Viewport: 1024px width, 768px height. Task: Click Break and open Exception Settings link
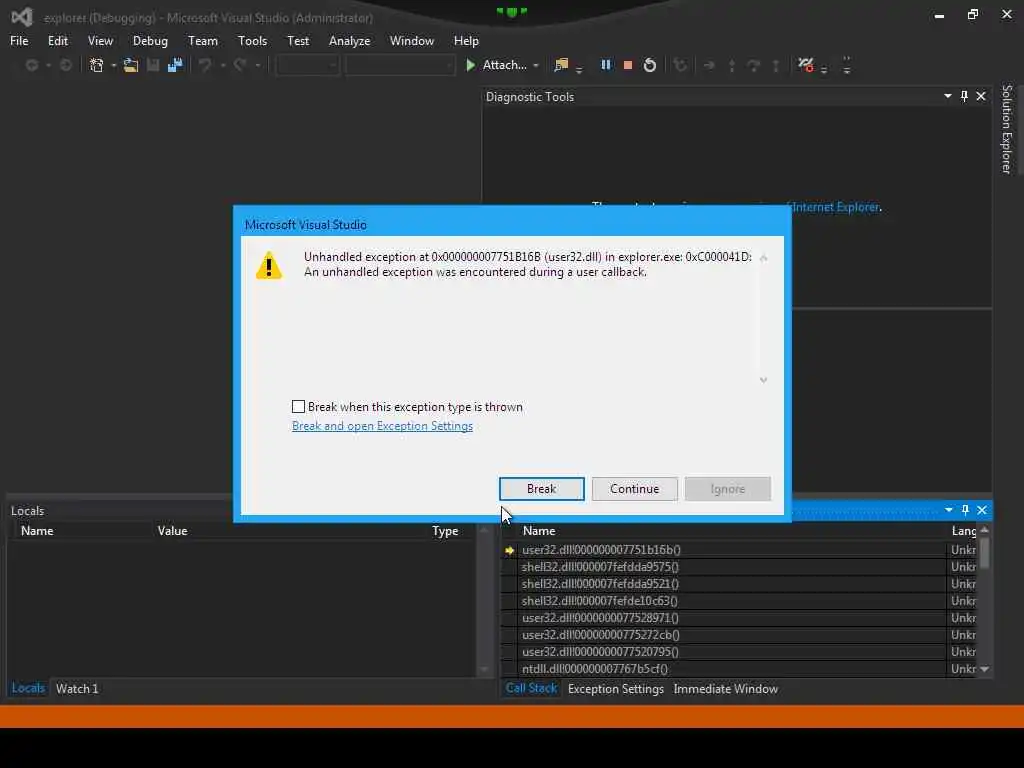(382, 426)
